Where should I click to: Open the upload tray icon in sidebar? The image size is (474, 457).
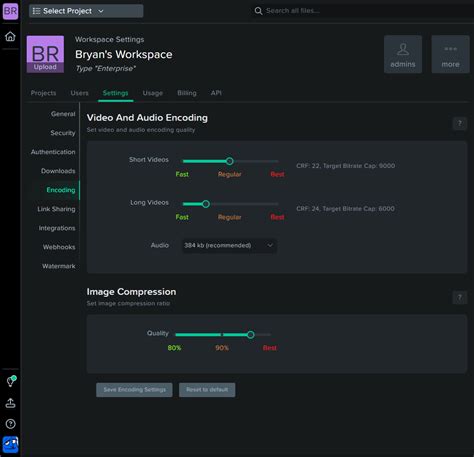(10, 403)
